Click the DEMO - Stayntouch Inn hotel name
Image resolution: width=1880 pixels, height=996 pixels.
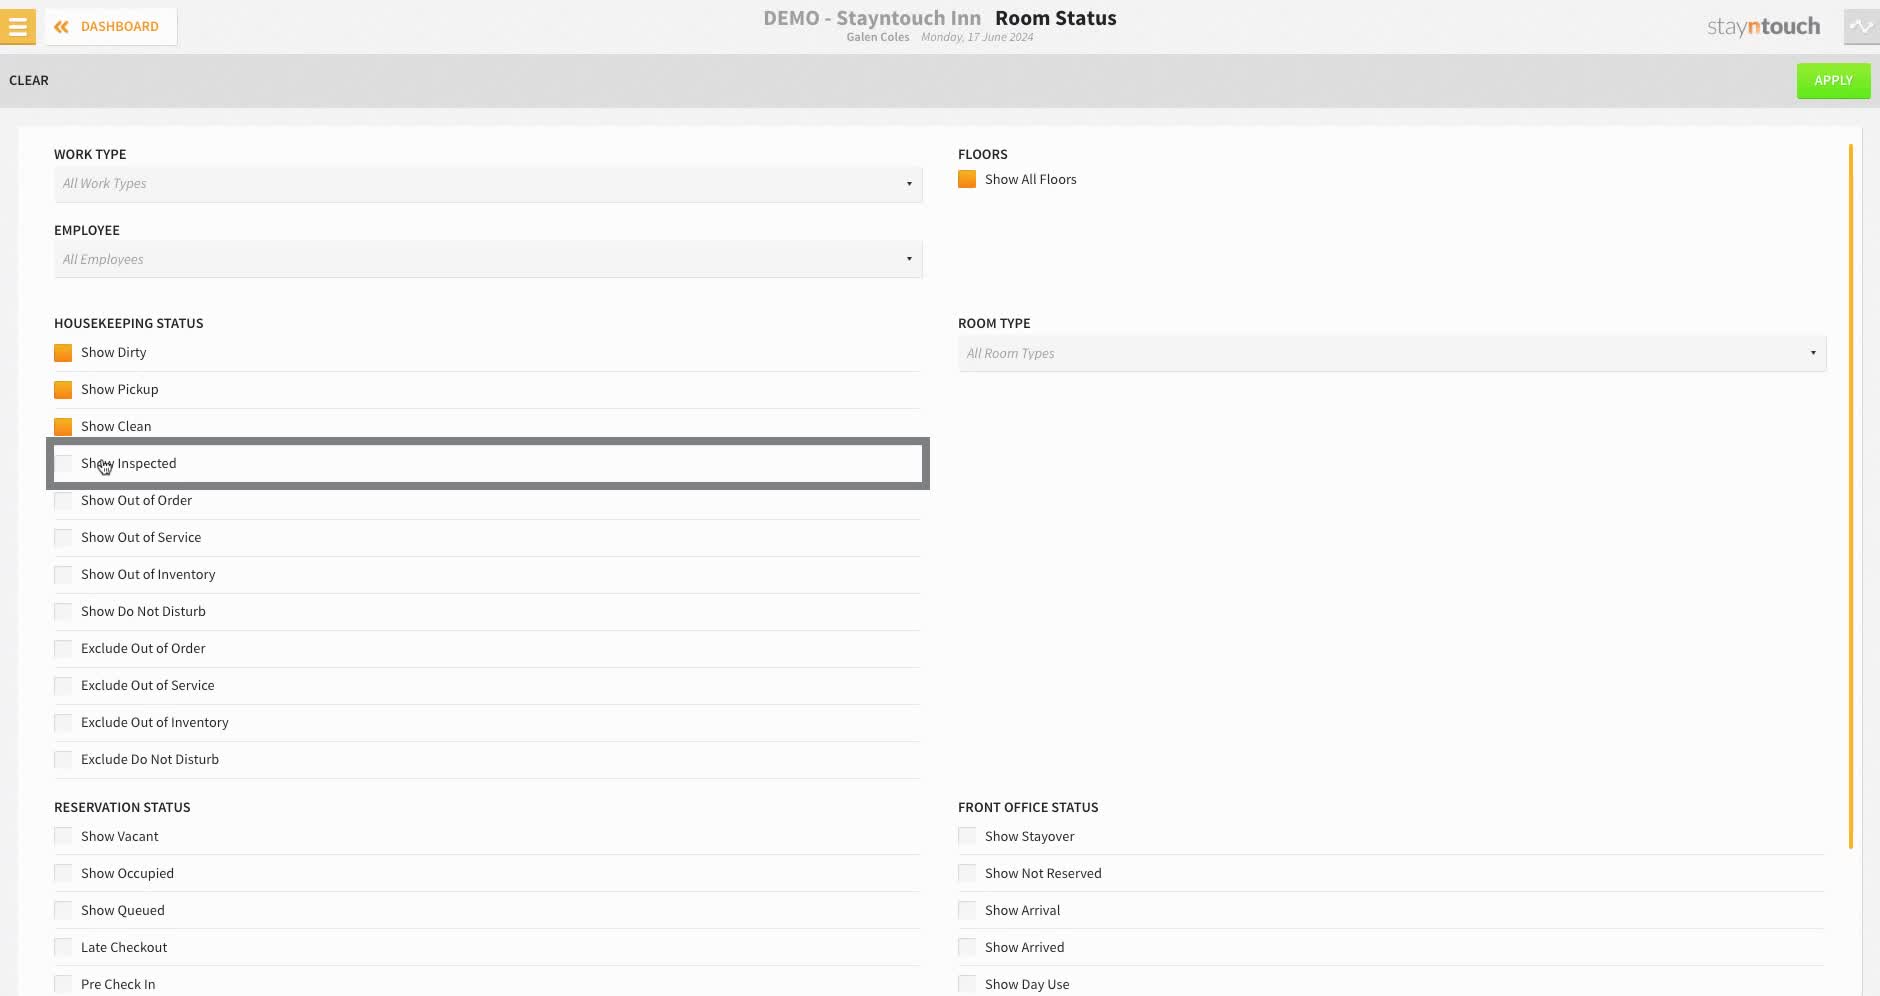[872, 18]
